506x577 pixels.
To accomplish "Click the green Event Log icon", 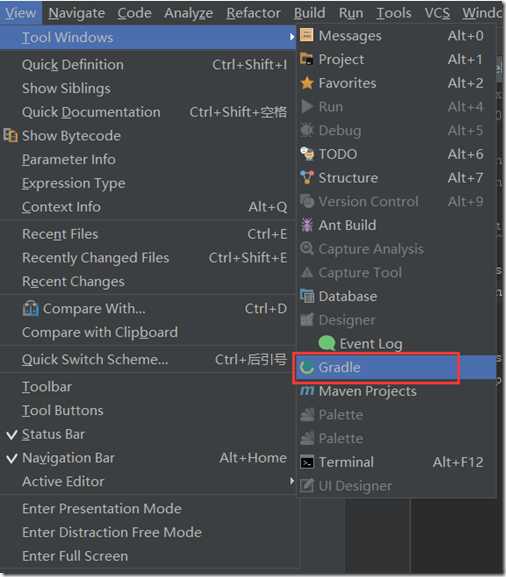I will (x=326, y=343).
